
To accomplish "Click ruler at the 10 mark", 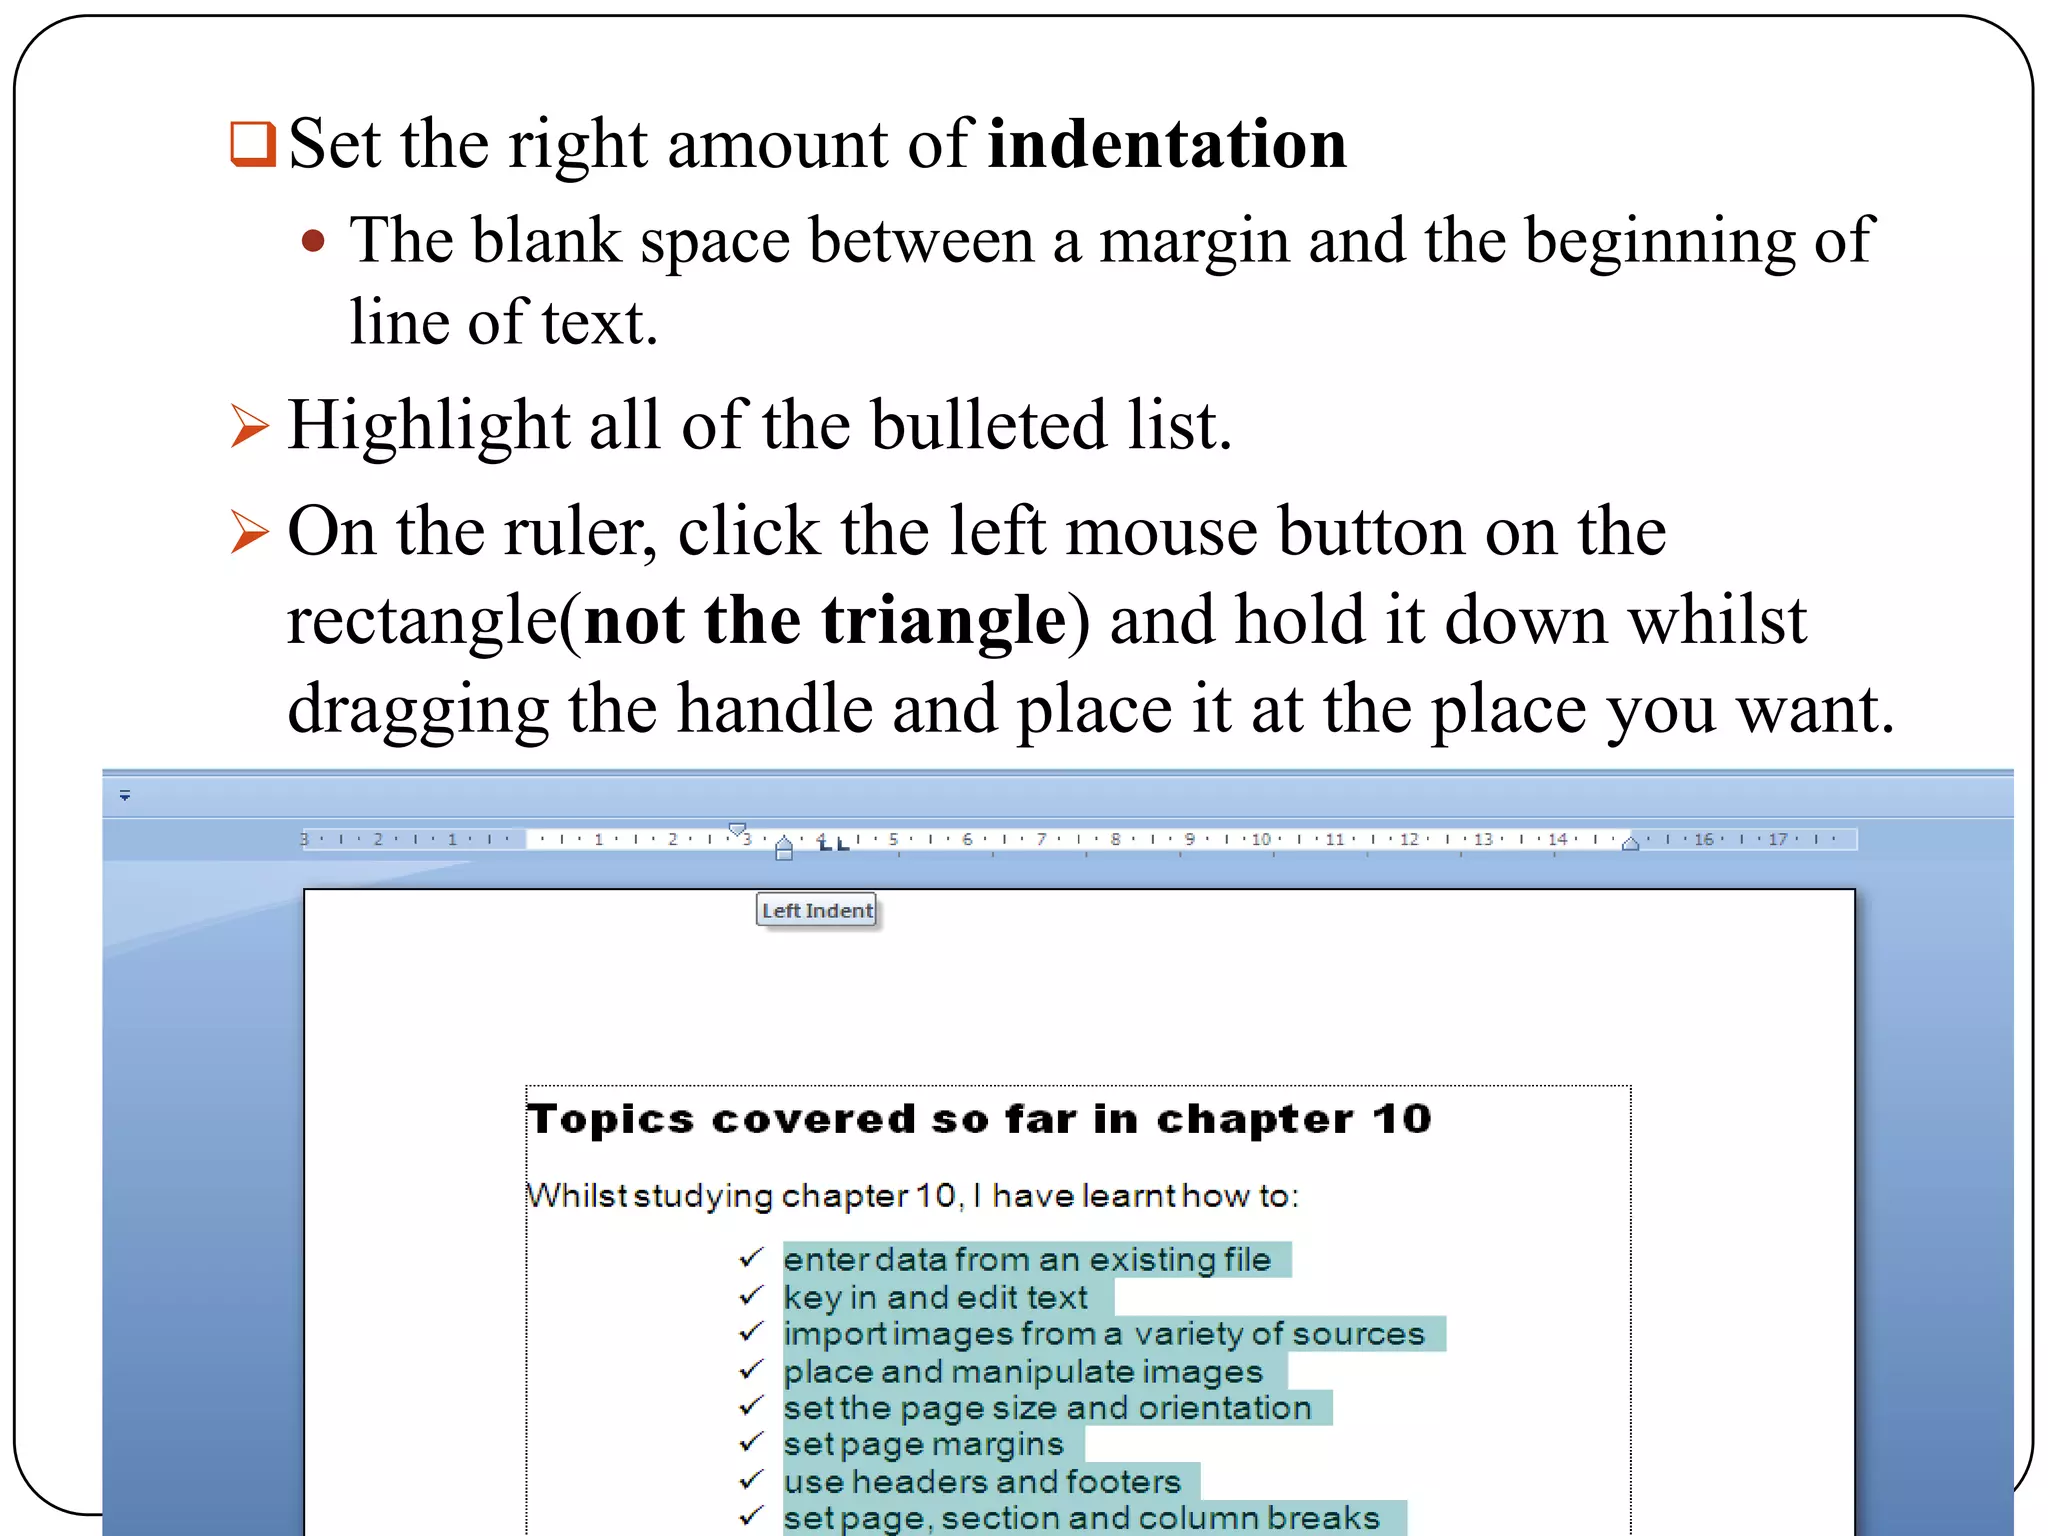I will click(x=1262, y=839).
